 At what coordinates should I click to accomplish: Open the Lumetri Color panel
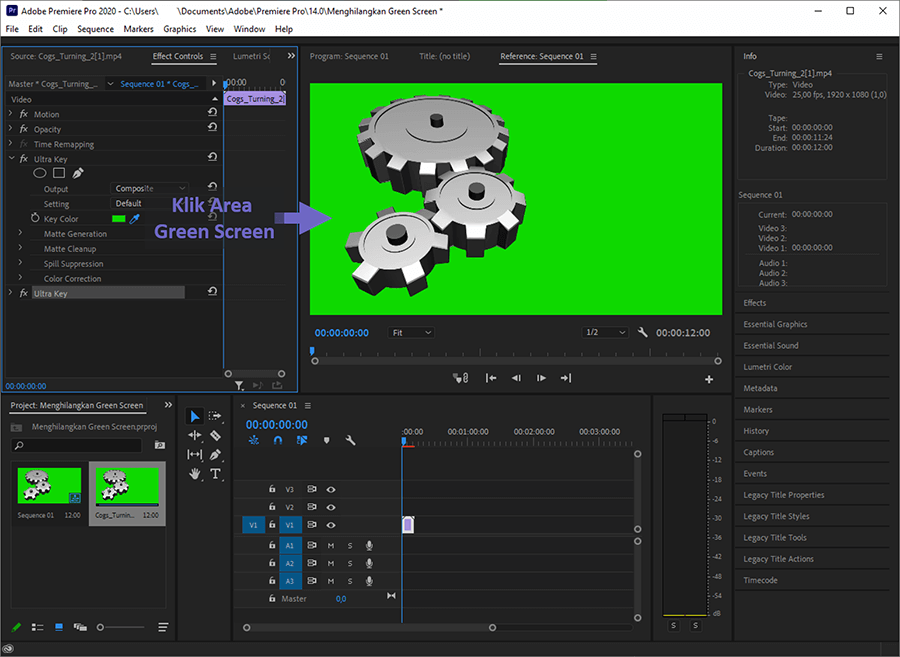(767, 367)
